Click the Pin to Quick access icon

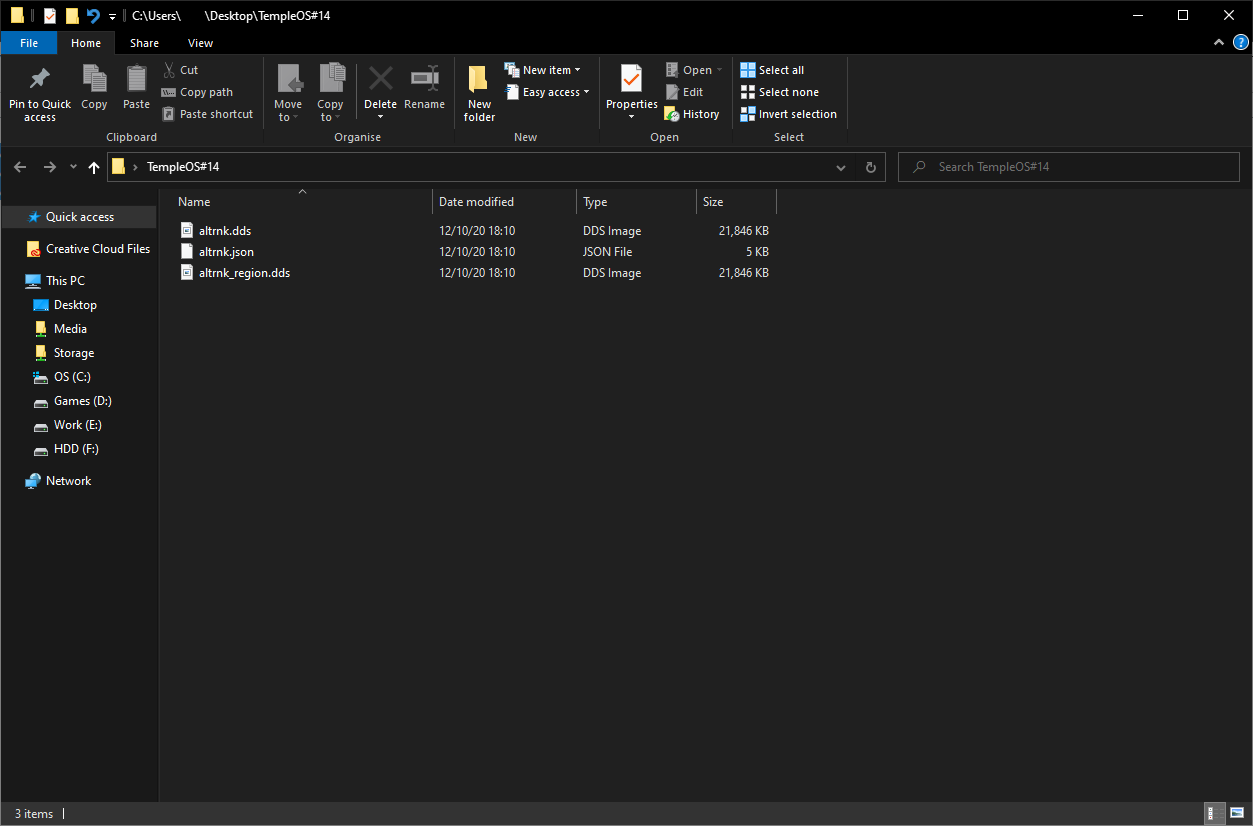click(x=40, y=80)
